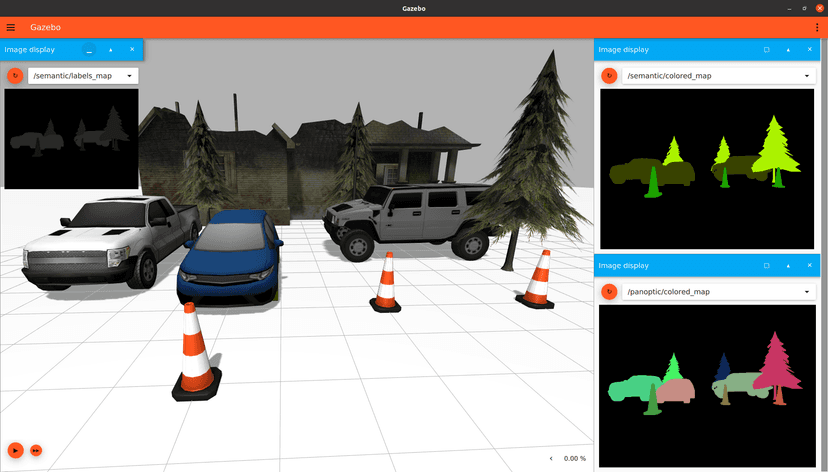Open the /semantic/colored_map topic dropdown

717,75
